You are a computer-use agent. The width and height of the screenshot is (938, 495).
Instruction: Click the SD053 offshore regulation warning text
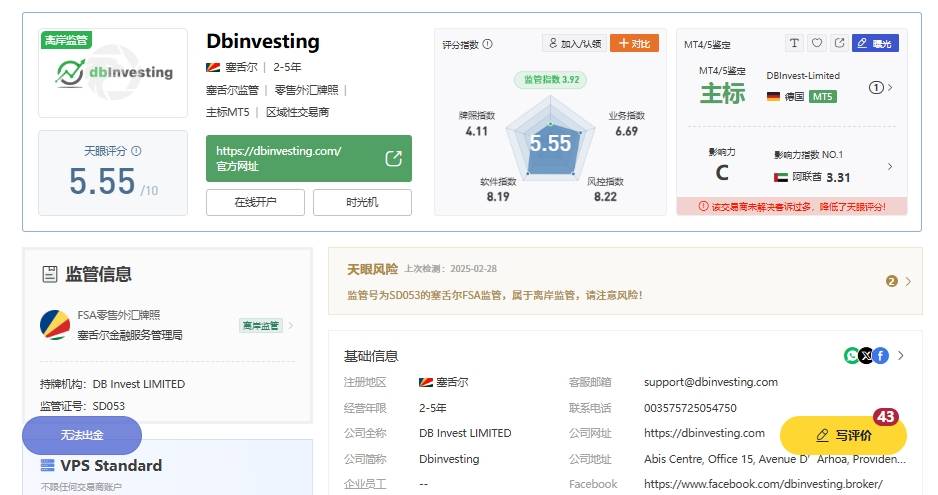pos(495,295)
